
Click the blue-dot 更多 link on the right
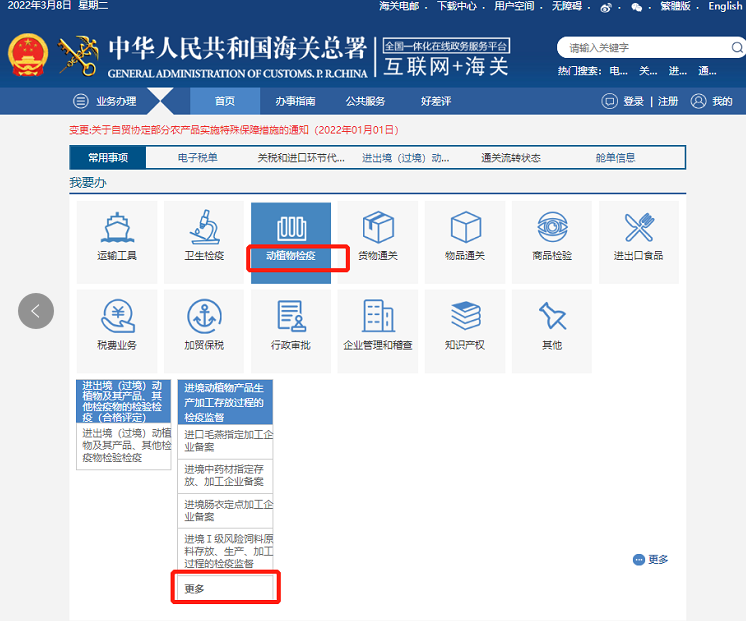click(x=650, y=560)
